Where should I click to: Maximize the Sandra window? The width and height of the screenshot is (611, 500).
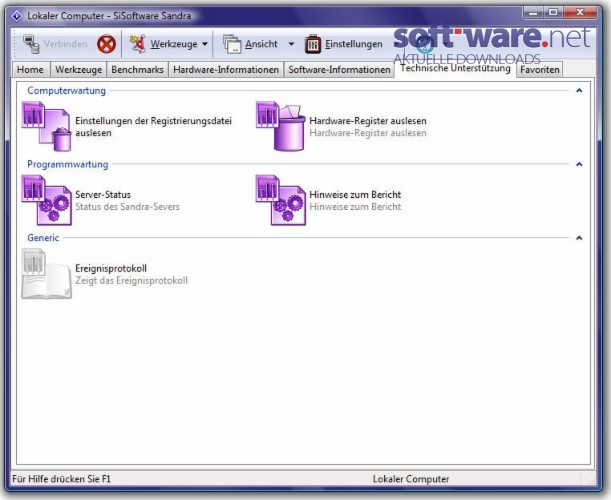(x=553, y=13)
